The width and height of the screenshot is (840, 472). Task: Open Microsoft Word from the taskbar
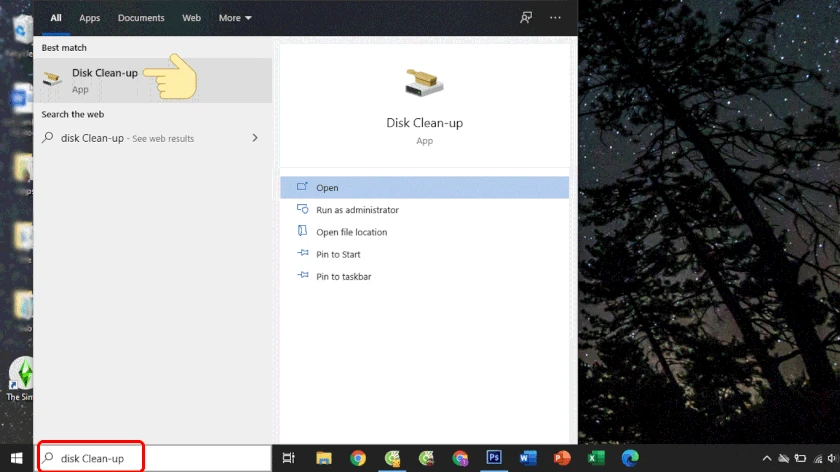(528, 458)
